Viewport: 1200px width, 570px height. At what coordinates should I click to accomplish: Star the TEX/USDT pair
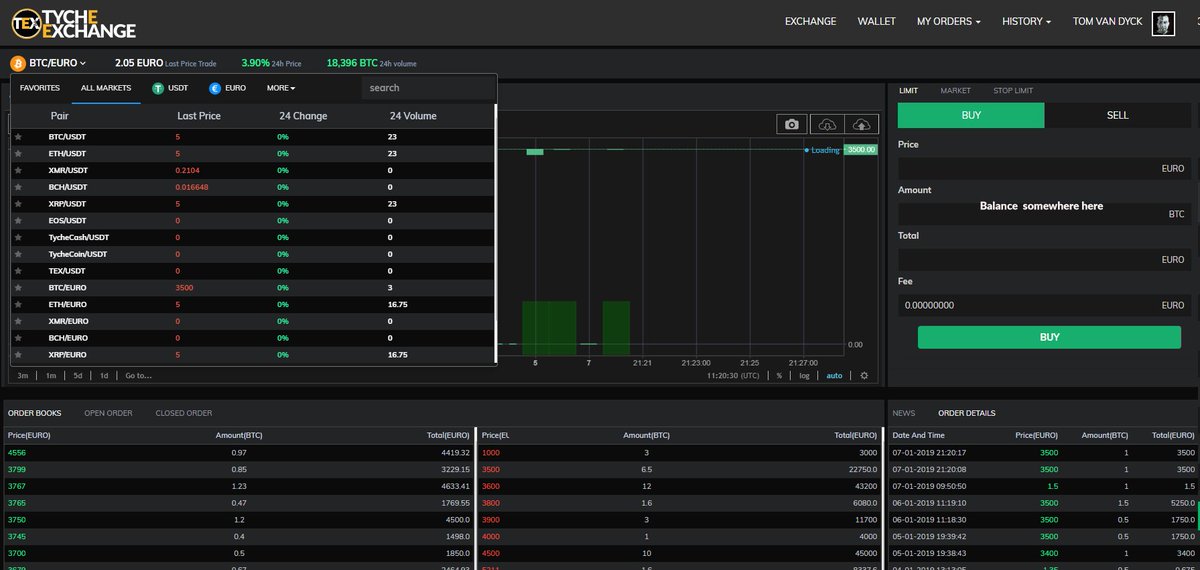coord(18,271)
